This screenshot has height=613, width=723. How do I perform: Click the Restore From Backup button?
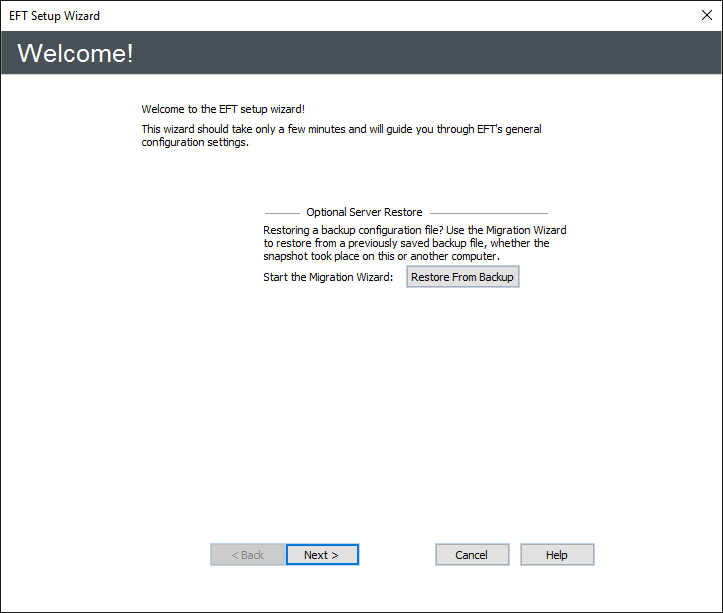coord(462,277)
